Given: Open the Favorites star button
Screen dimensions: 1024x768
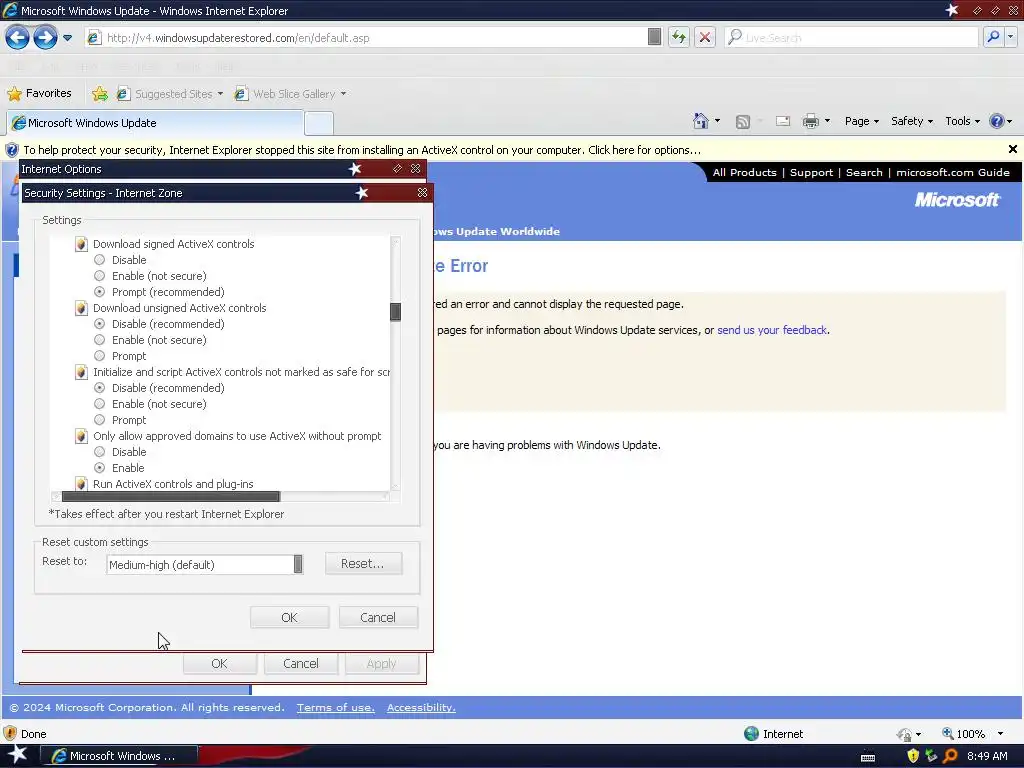Looking at the screenshot, I should coord(39,93).
